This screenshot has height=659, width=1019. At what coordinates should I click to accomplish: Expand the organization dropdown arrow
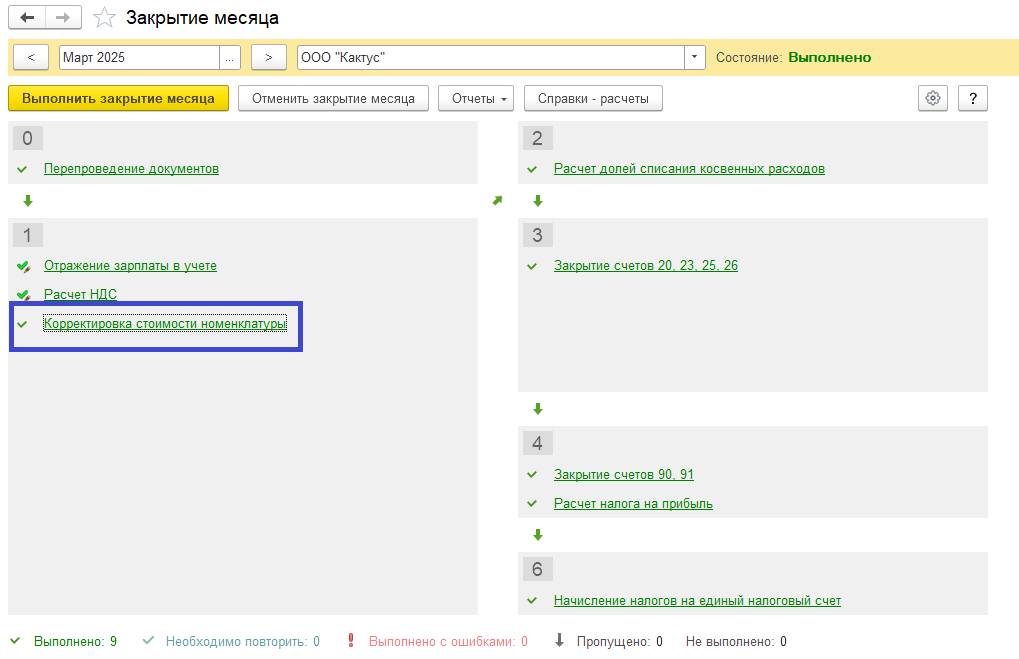pyautogui.click(x=695, y=57)
